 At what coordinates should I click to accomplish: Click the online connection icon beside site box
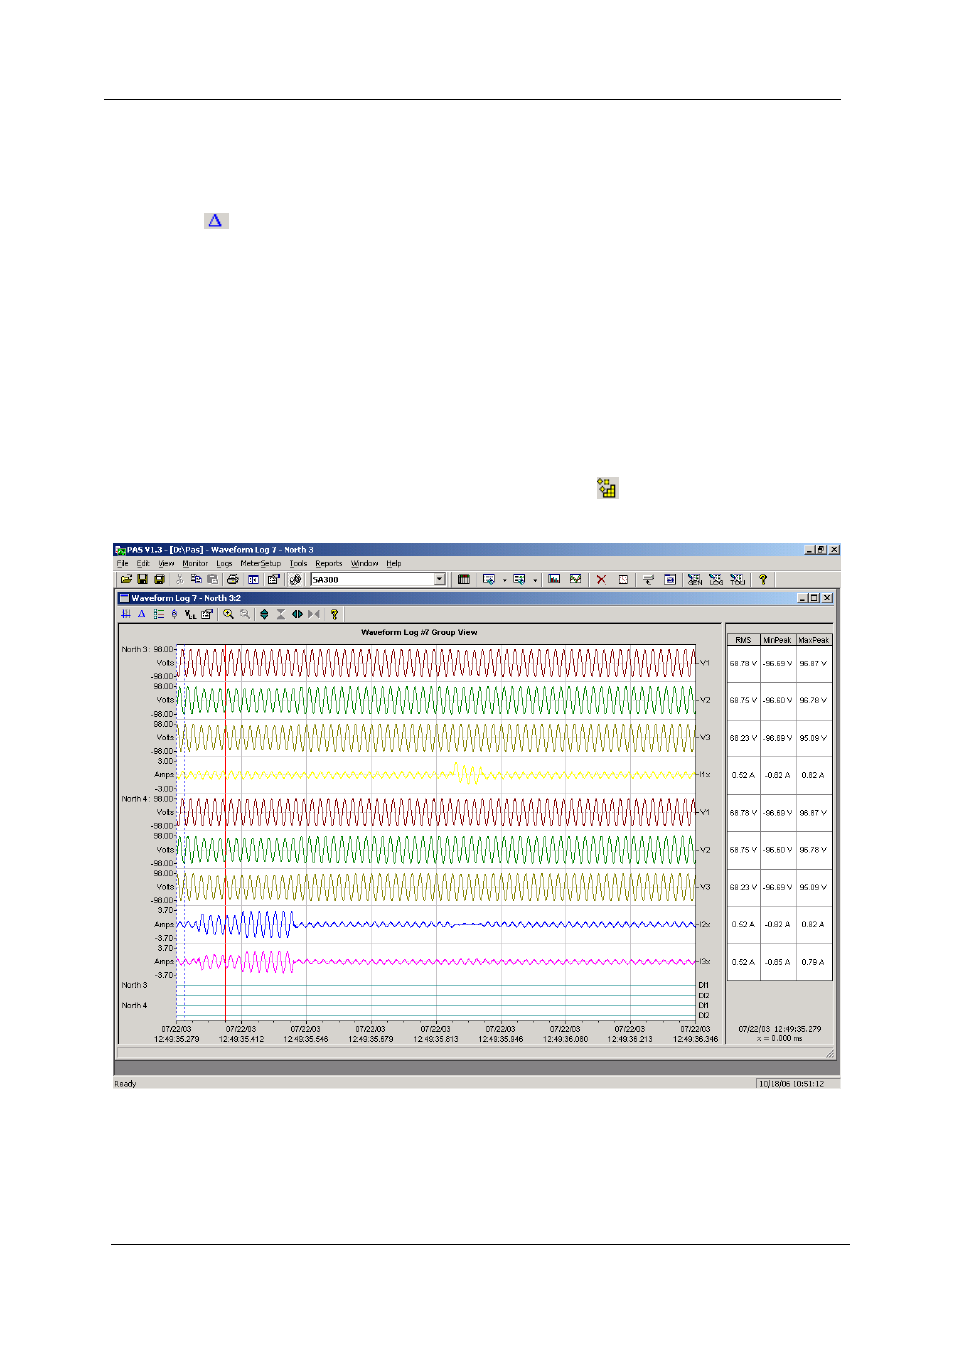coord(295,580)
